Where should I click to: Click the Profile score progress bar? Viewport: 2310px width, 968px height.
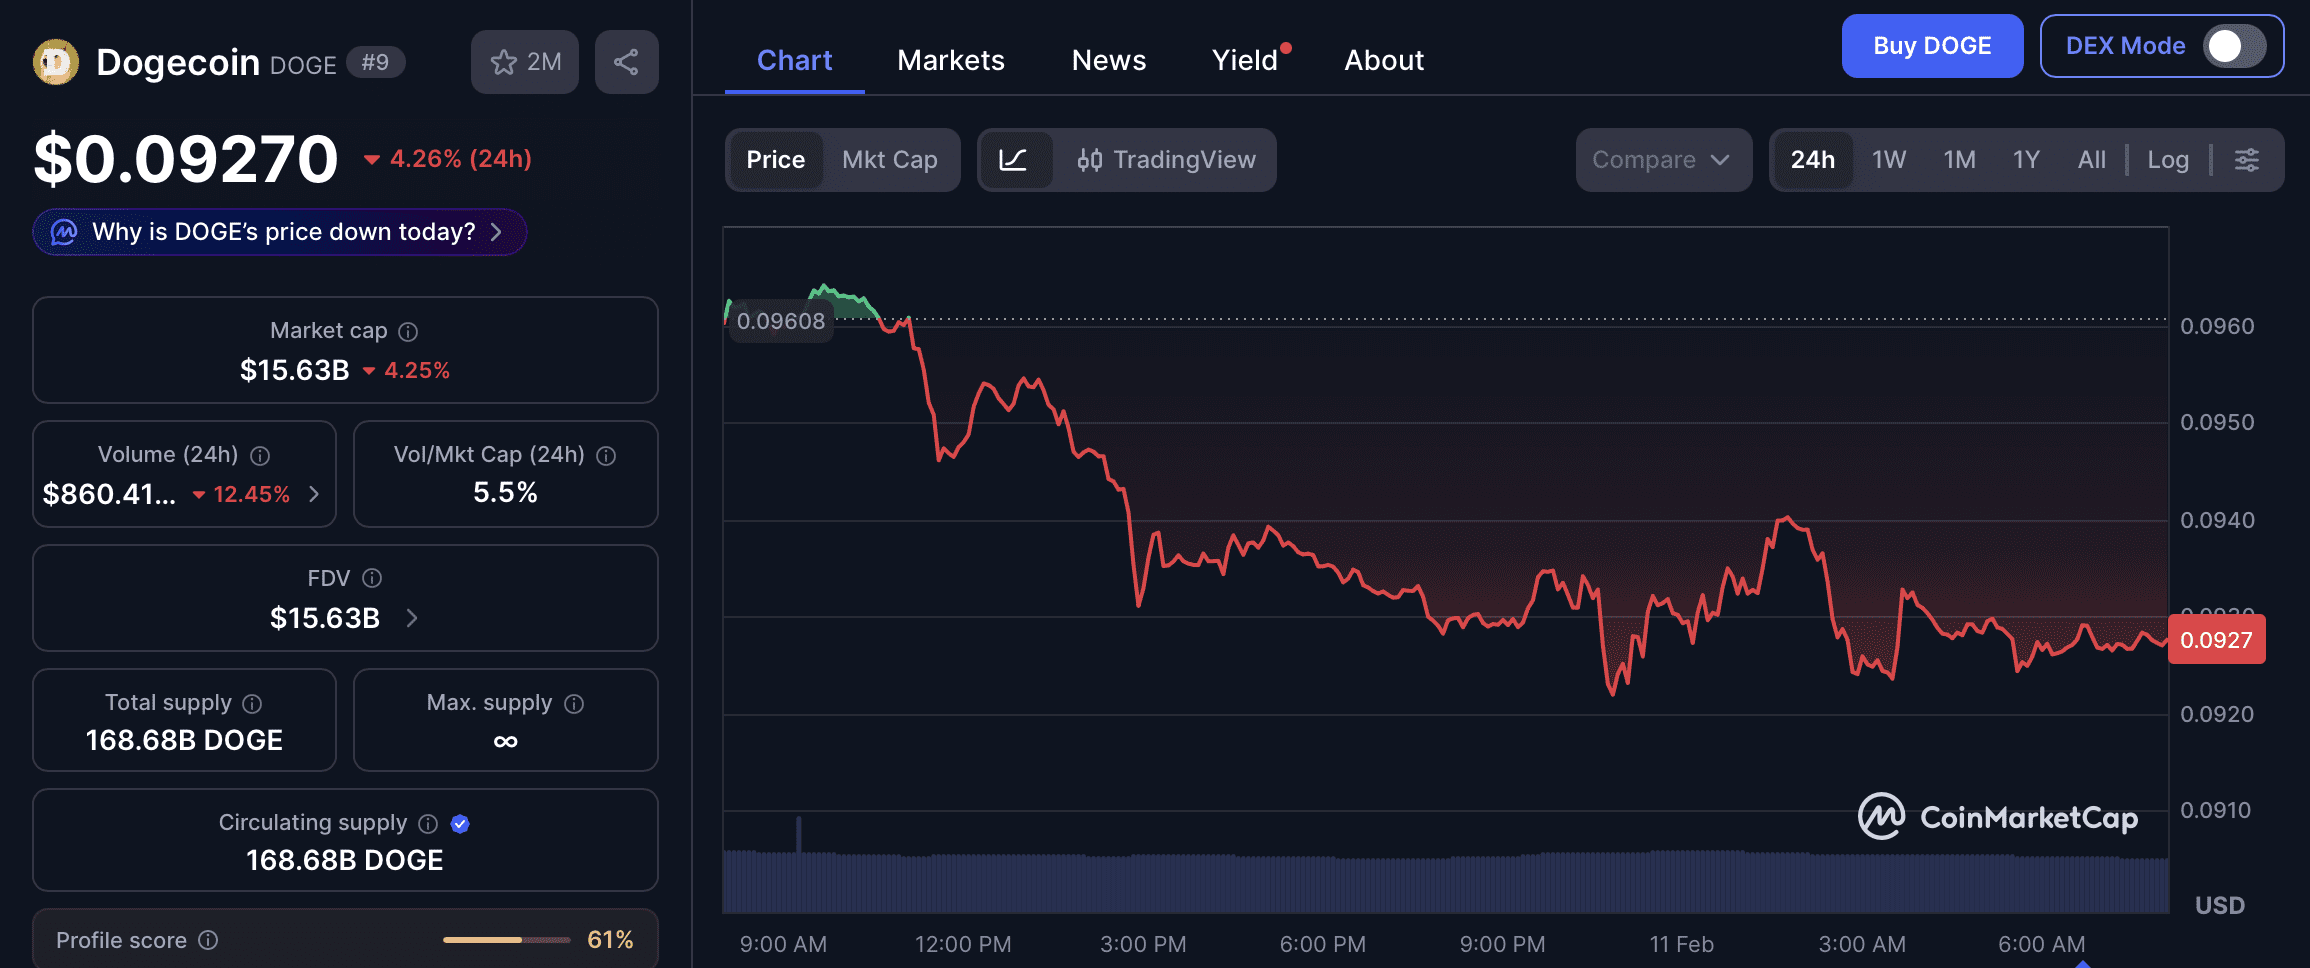(506, 940)
